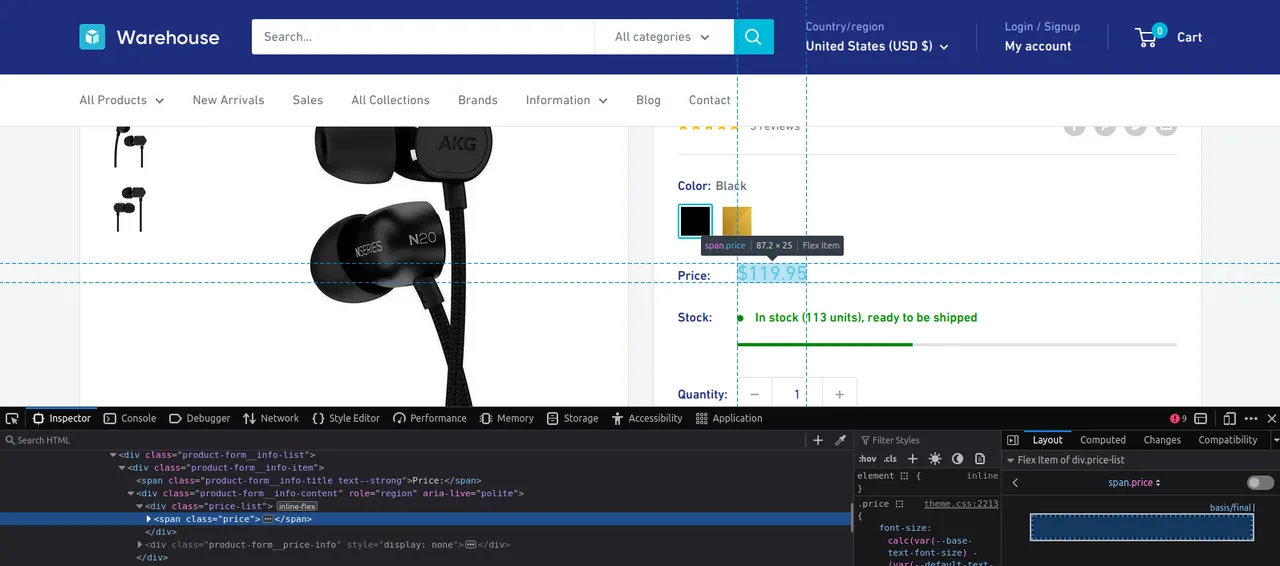Expand the Information menu
1280x566 pixels.
coord(567,100)
